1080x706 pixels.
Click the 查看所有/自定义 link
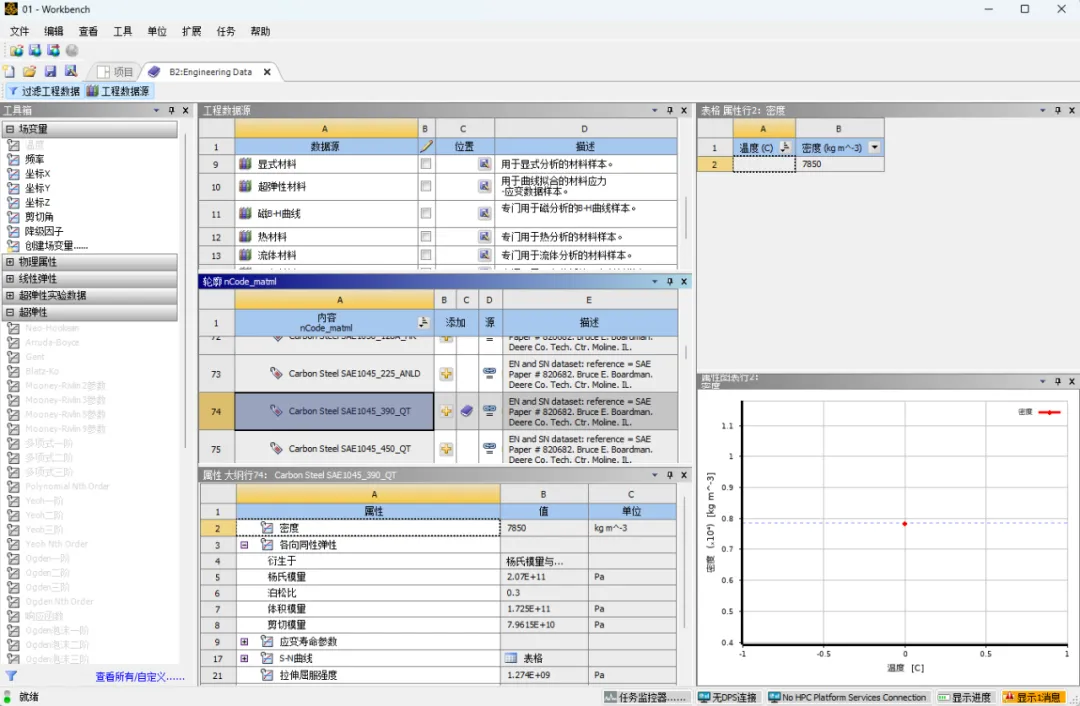tap(140, 677)
